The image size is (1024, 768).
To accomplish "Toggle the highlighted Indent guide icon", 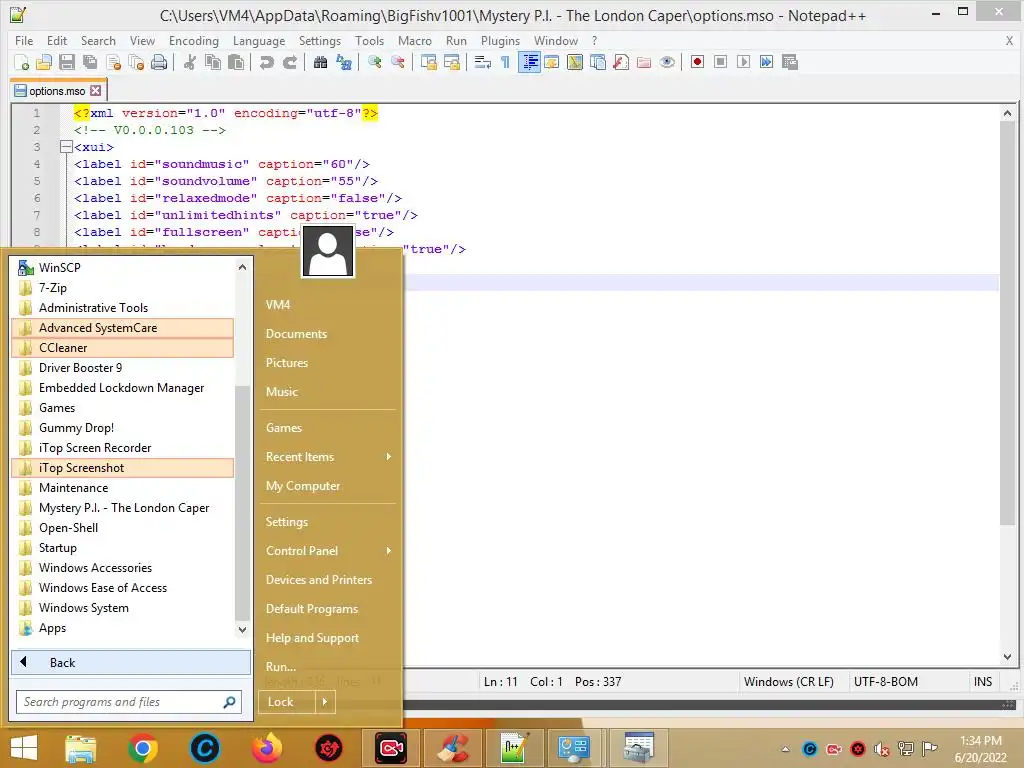I will (x=529, y=62).
